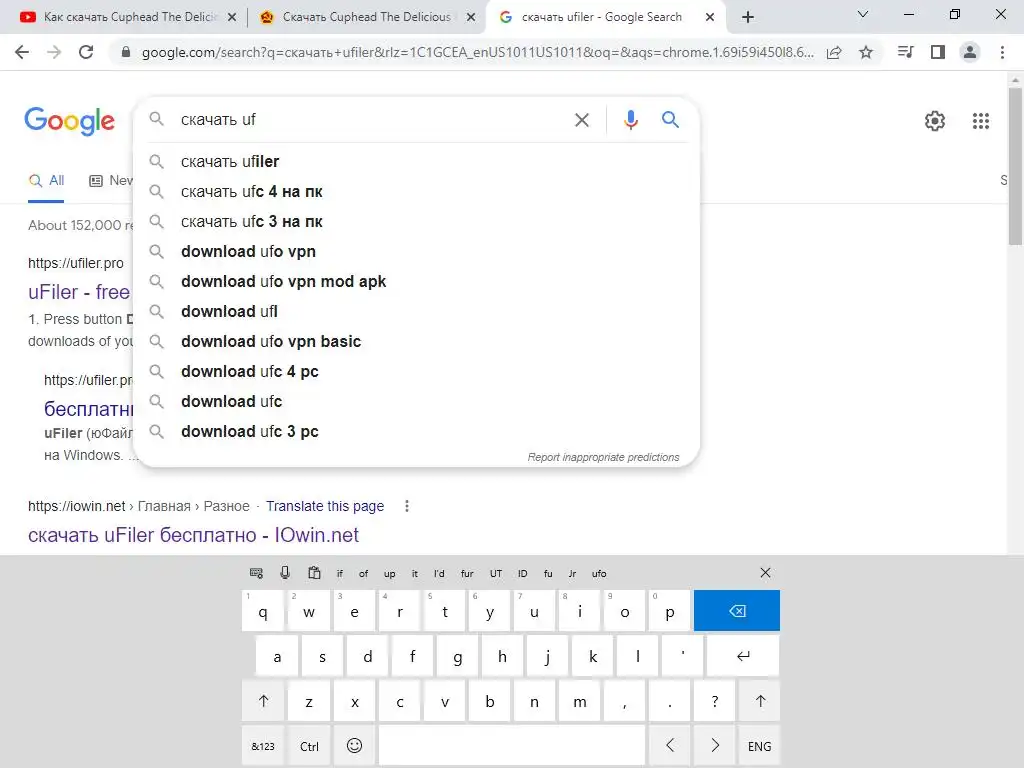Start voice search with the microphone icon
Screen dimensions: 1024x768
point(630,120)
